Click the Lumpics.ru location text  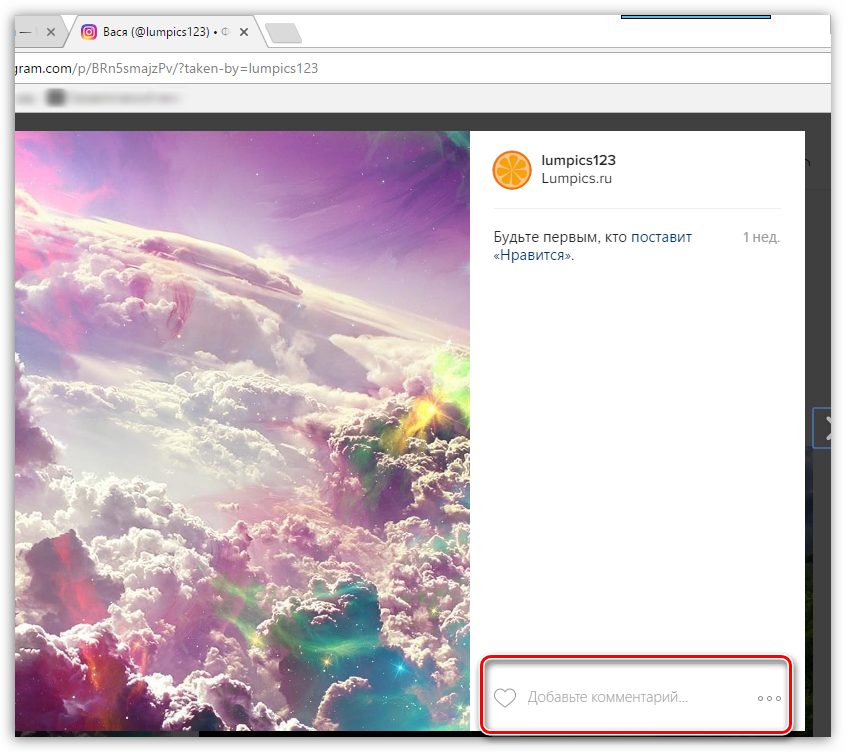pyautogui.click(x=576, y=179)
